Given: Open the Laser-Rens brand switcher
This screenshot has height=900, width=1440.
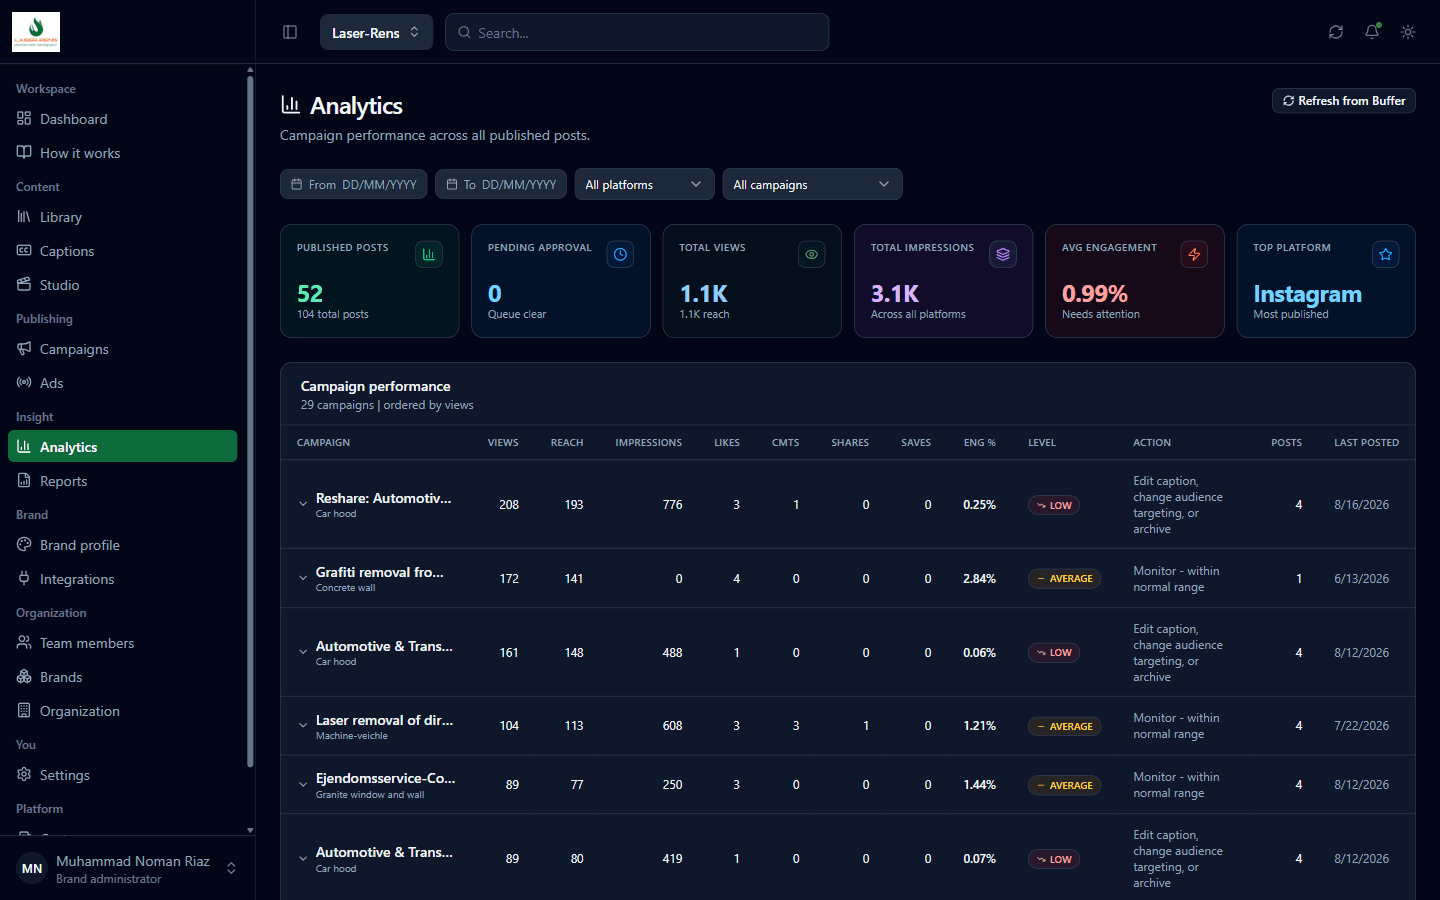Looking at the screenshot, I should click(x=376, y=32).
